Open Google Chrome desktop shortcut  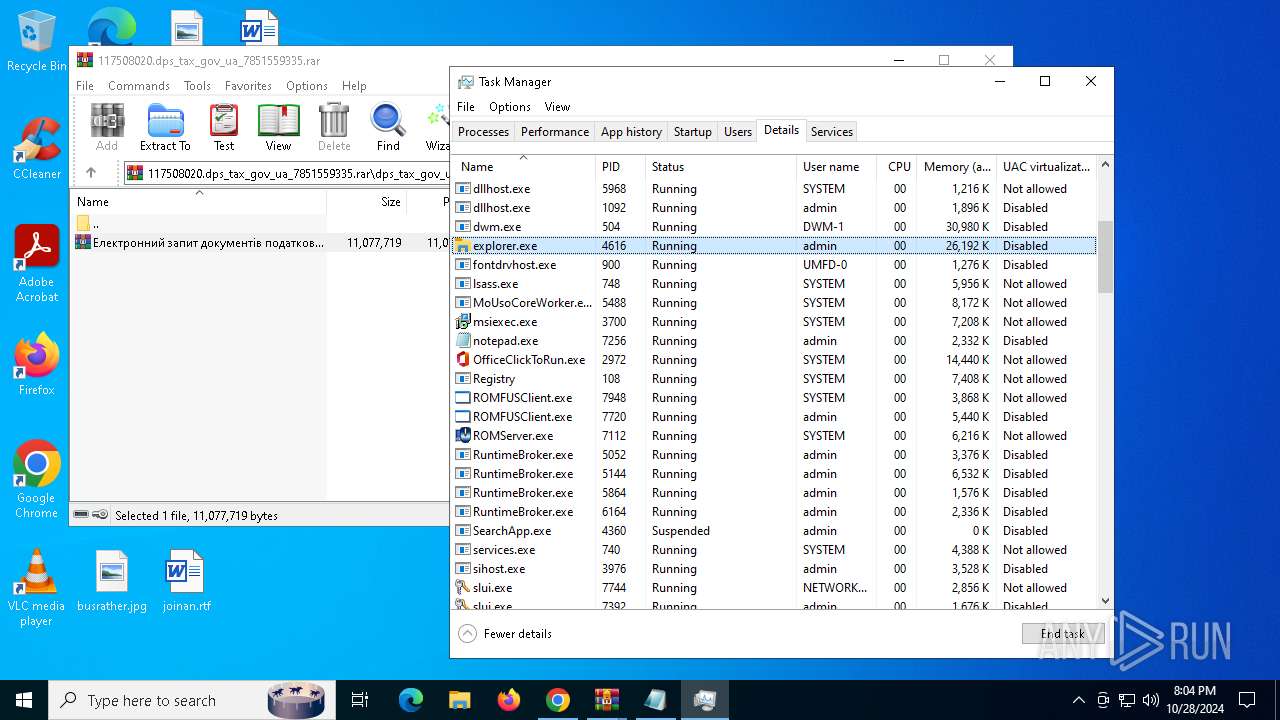[x=36, y=480]
